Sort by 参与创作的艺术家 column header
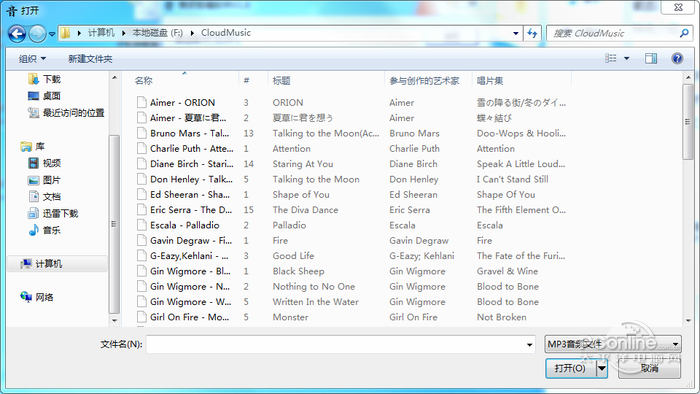The width and height of the screenshot is (700, 394). (x=424, y=81)
